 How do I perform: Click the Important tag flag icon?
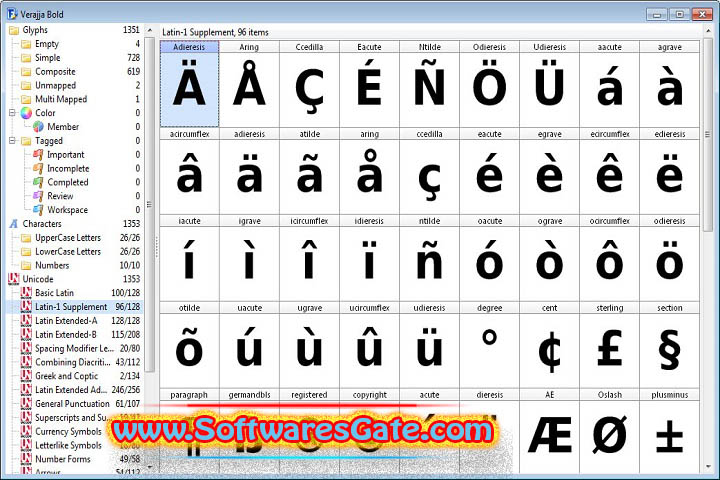click(38, 154)
